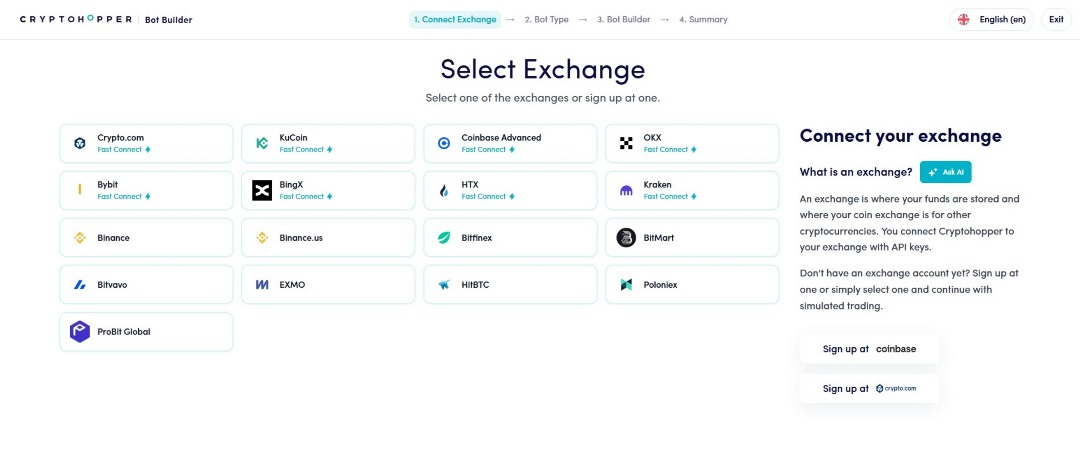Screen dimensions: 1080x451
Task: Click the Ask AI button
Action: 945,172
